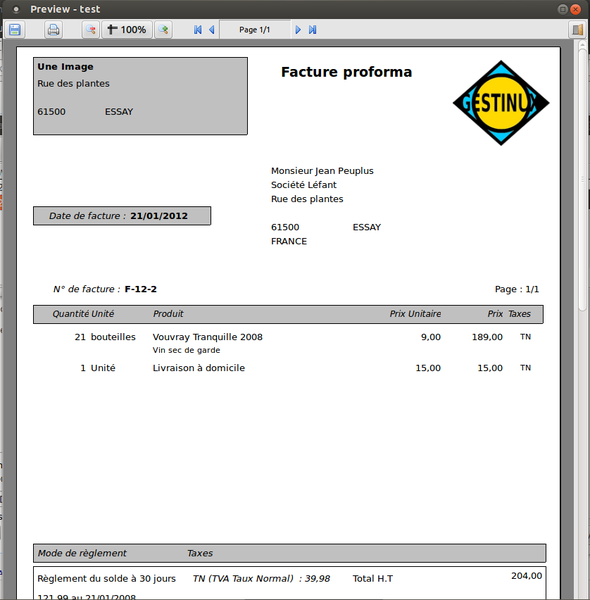The height and width of the screenshot is (600, 590).
Task: Click '21 bouteilles' quantity
Action: coord(105,337)
